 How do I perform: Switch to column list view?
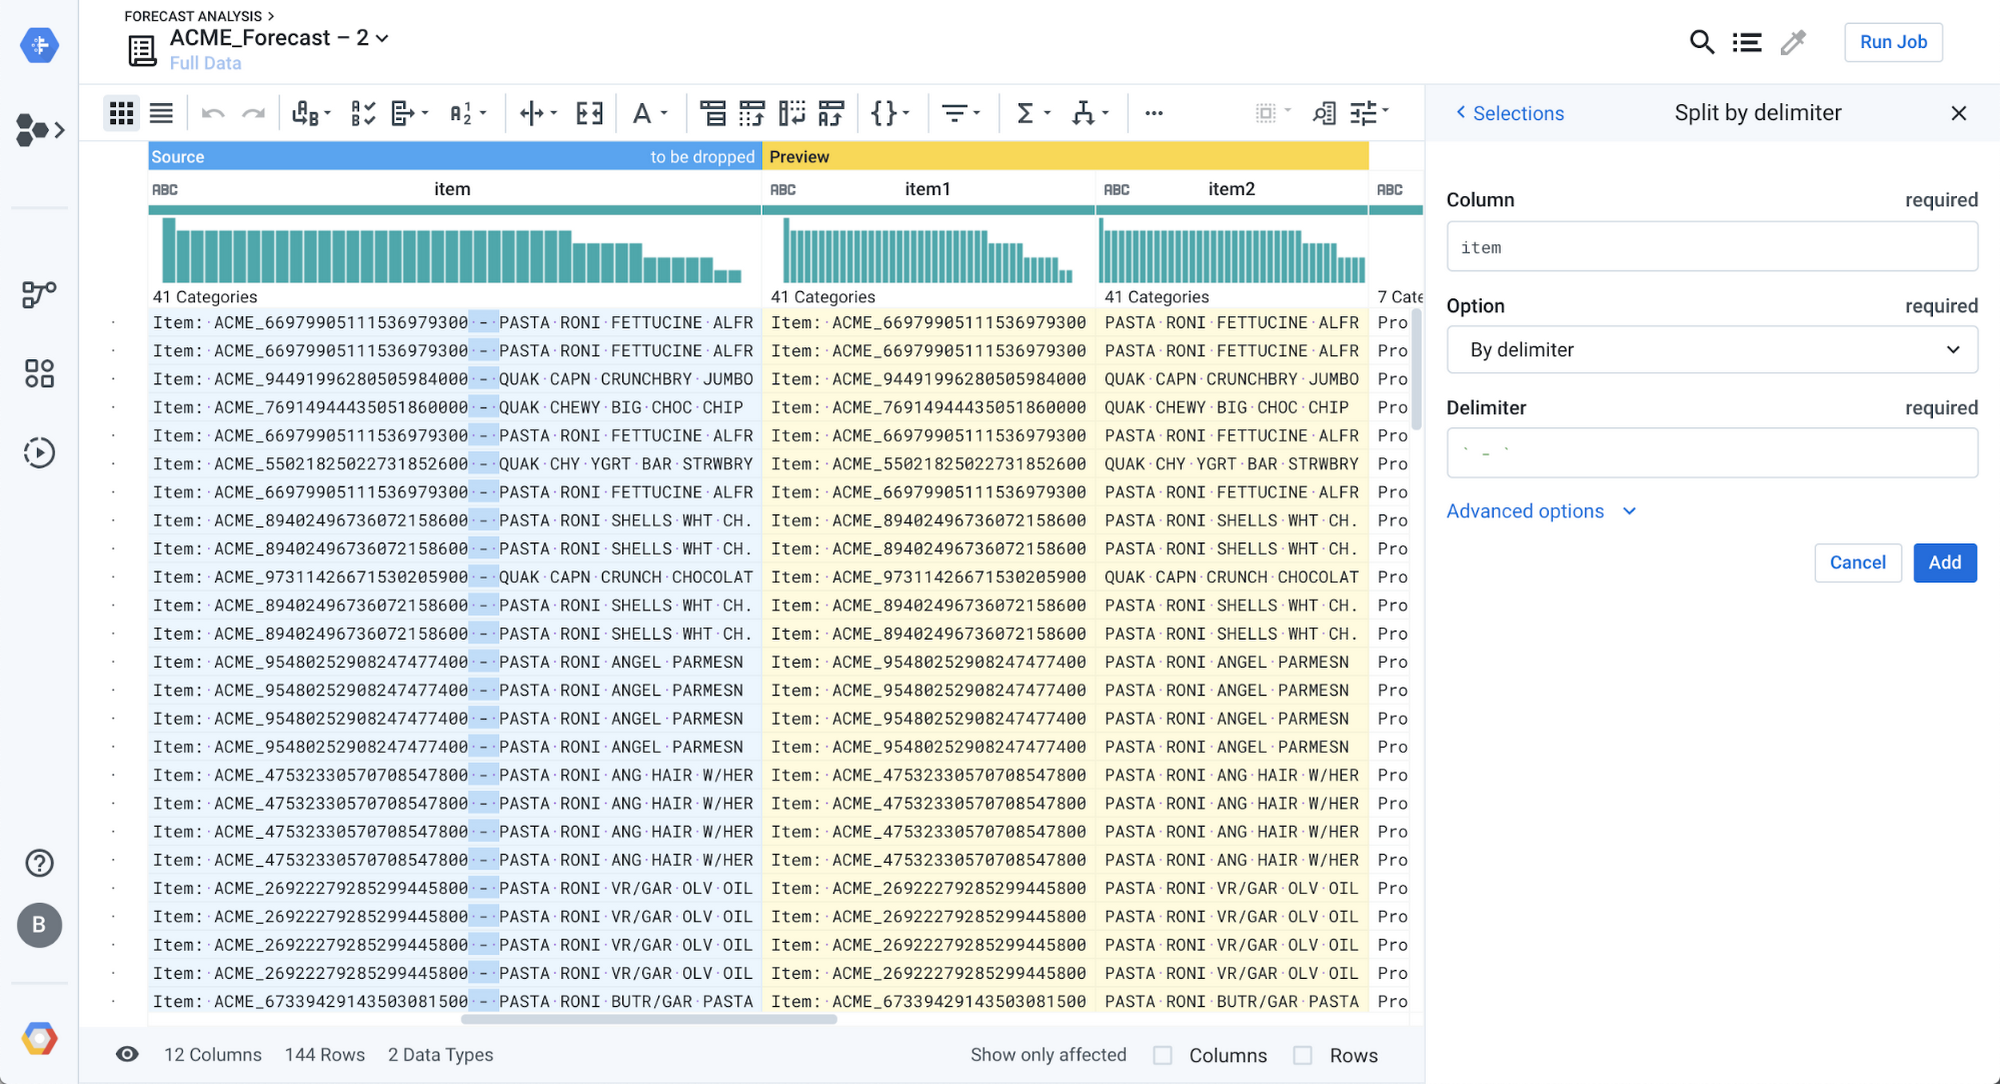coord(161,113)
